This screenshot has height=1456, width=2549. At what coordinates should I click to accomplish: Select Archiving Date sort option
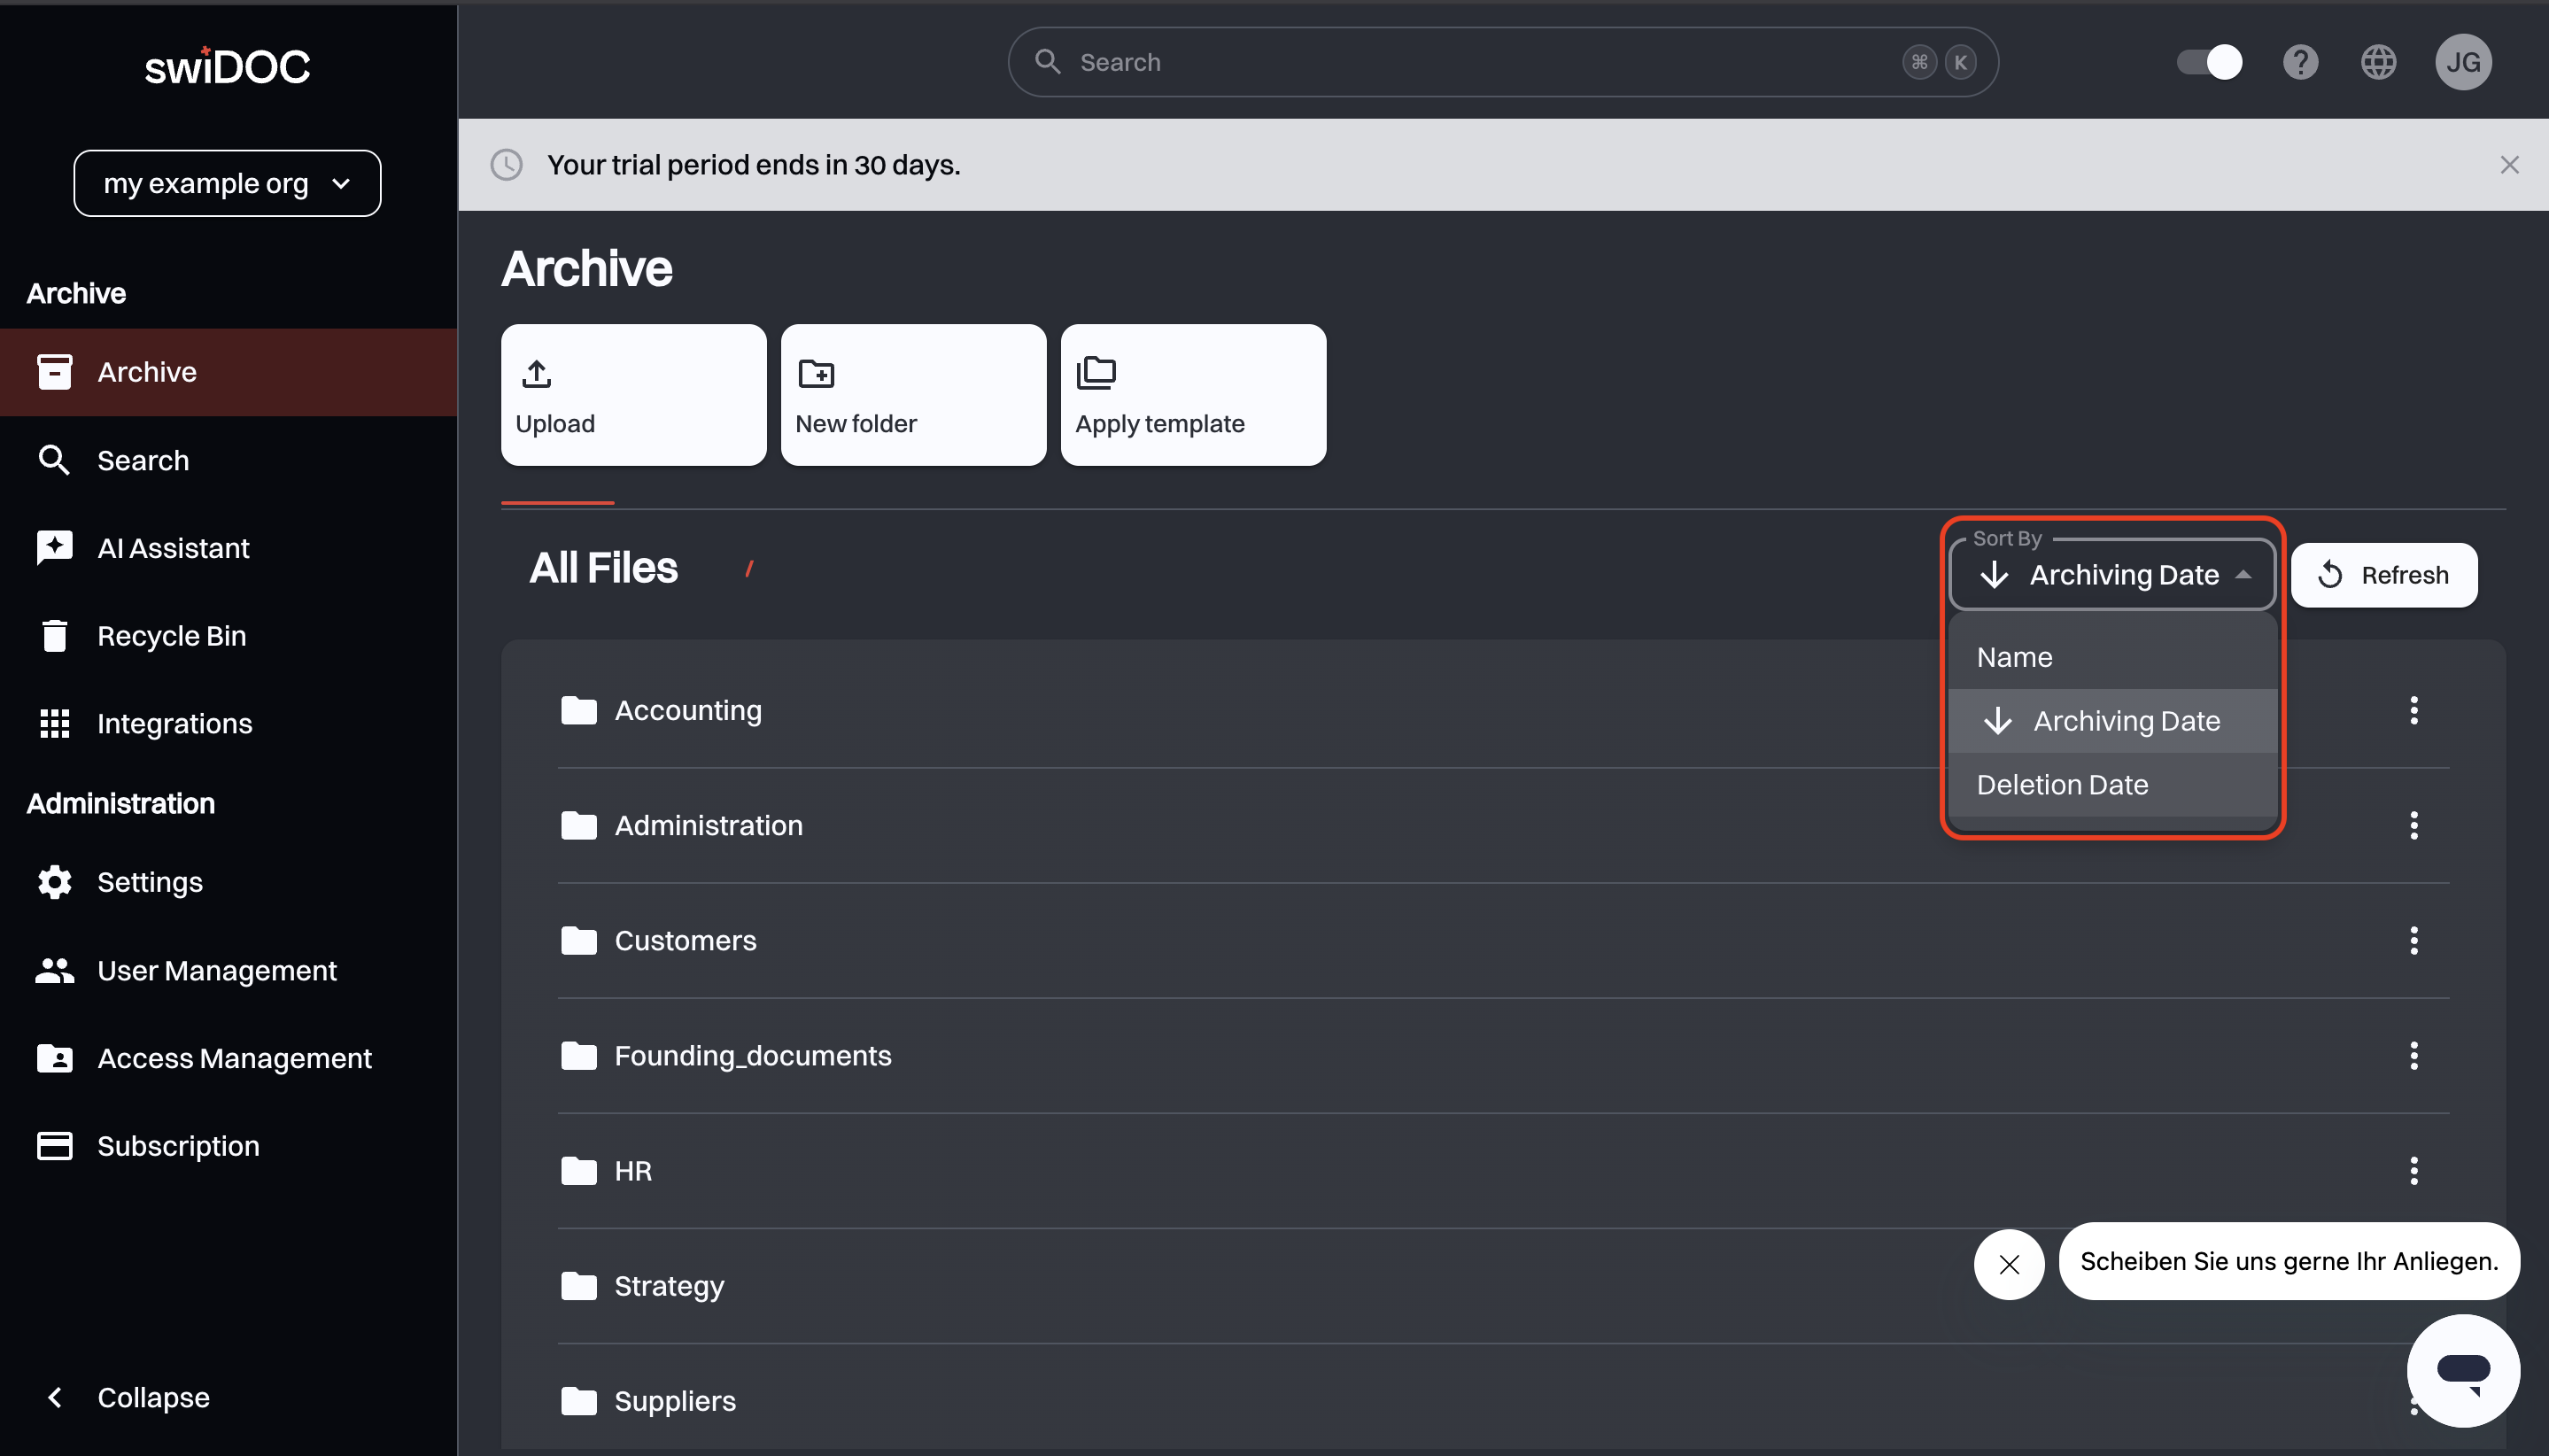(2112, 721)
